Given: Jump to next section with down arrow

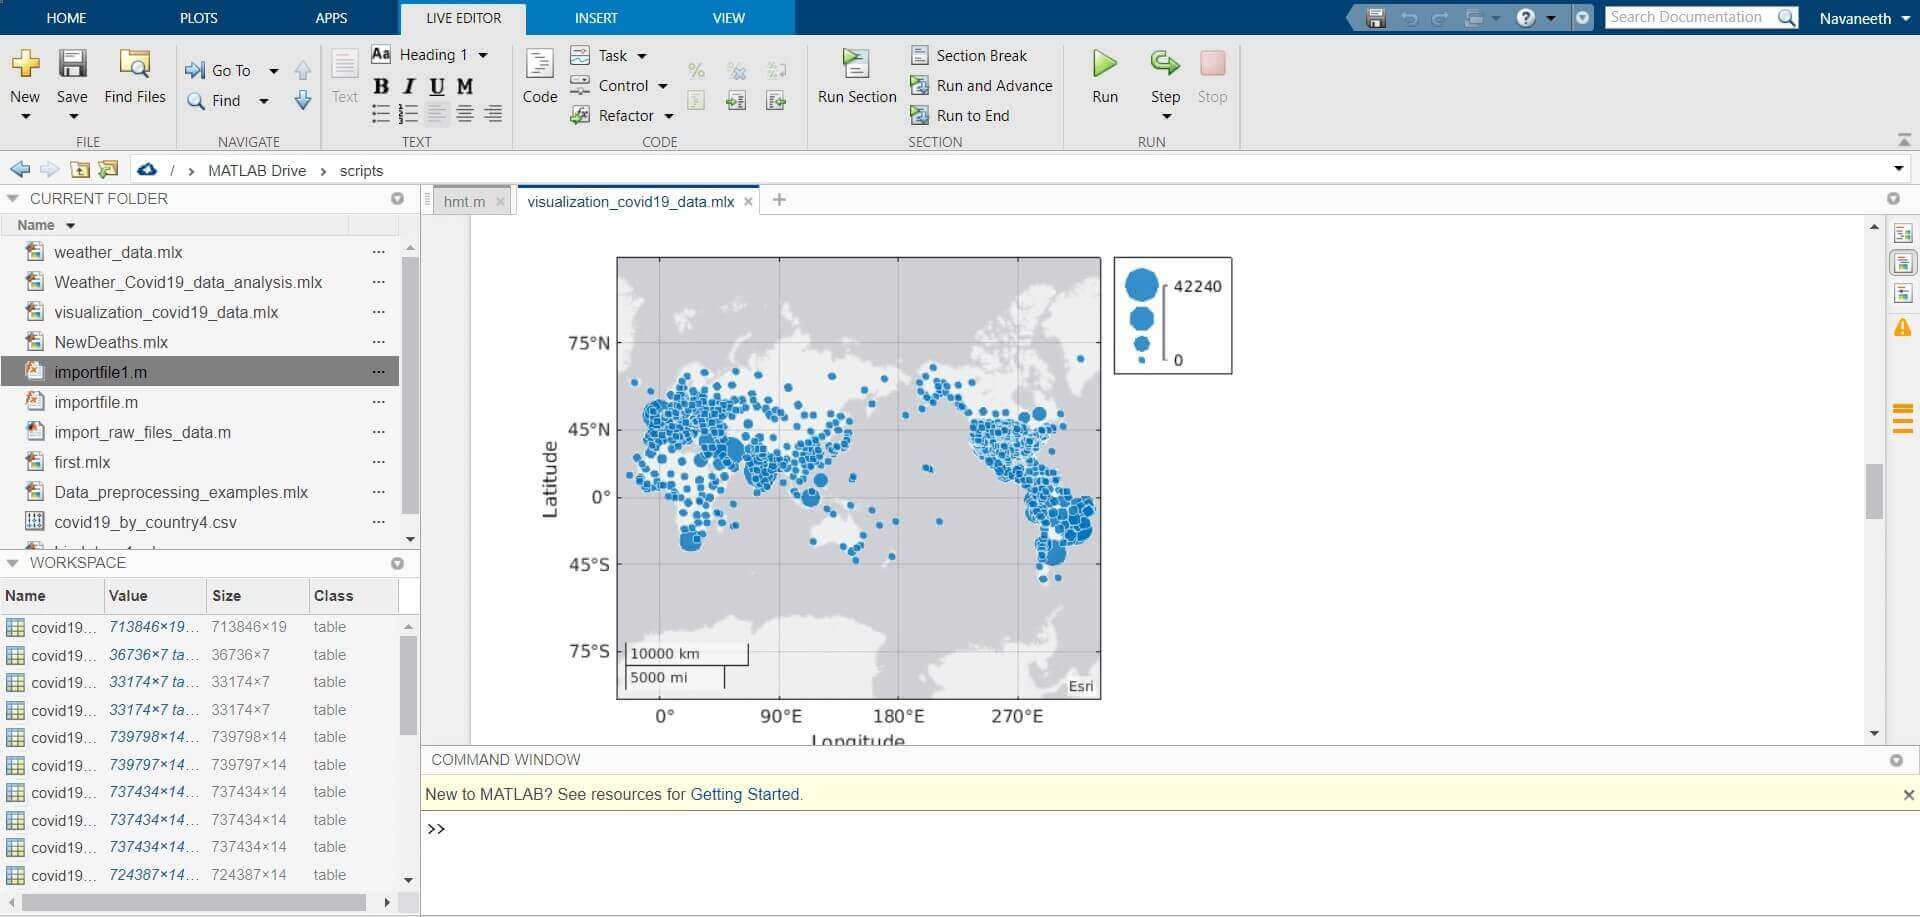Looking at the screenshot, I should 303,100.
